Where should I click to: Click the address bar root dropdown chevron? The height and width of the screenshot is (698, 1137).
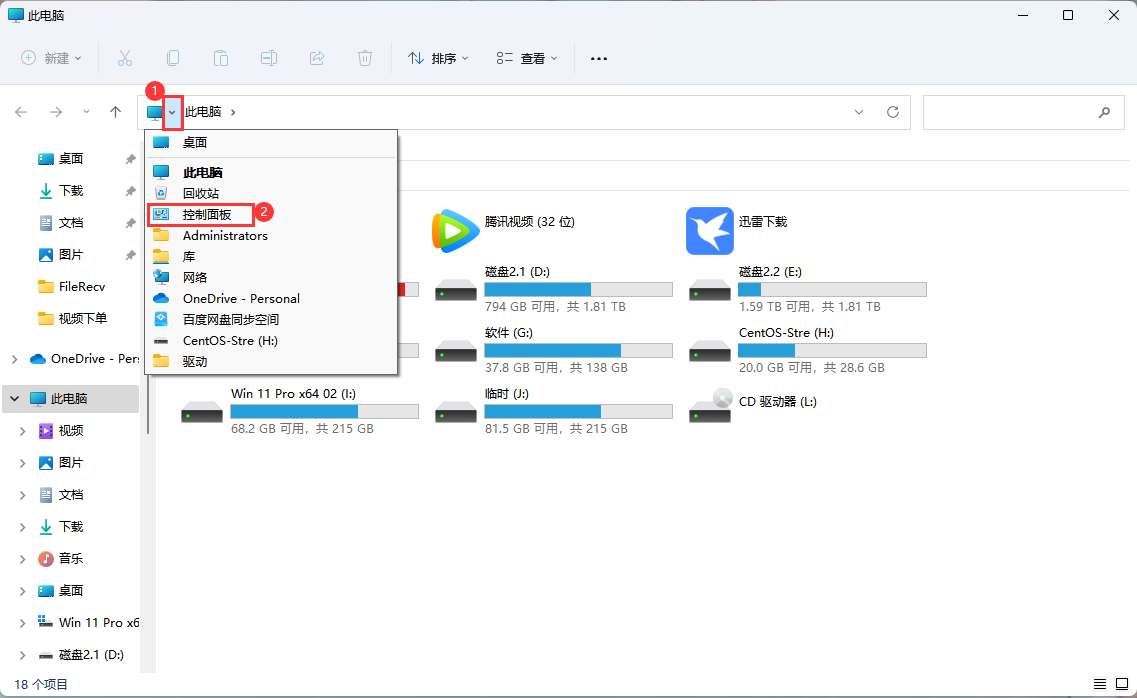click(x=172, y=112)
